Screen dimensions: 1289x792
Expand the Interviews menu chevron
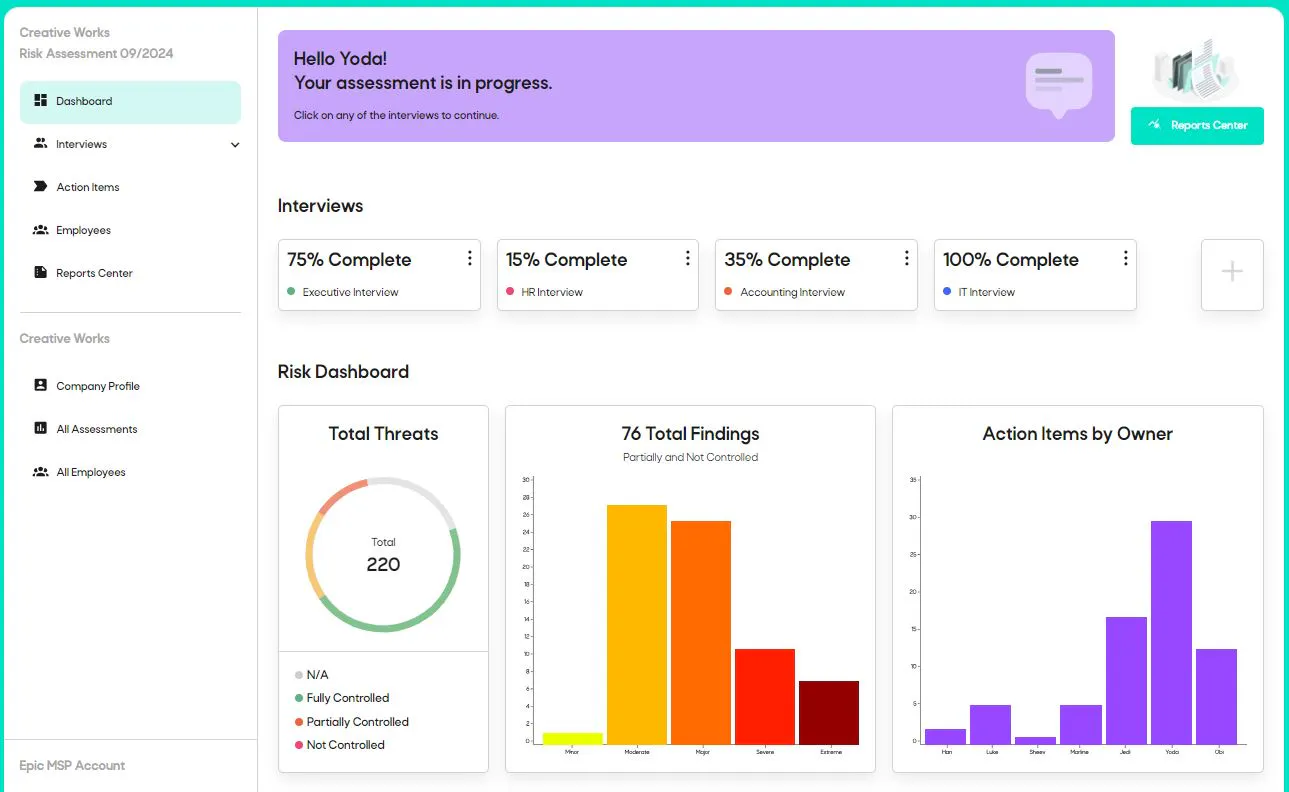click(235, 145)
